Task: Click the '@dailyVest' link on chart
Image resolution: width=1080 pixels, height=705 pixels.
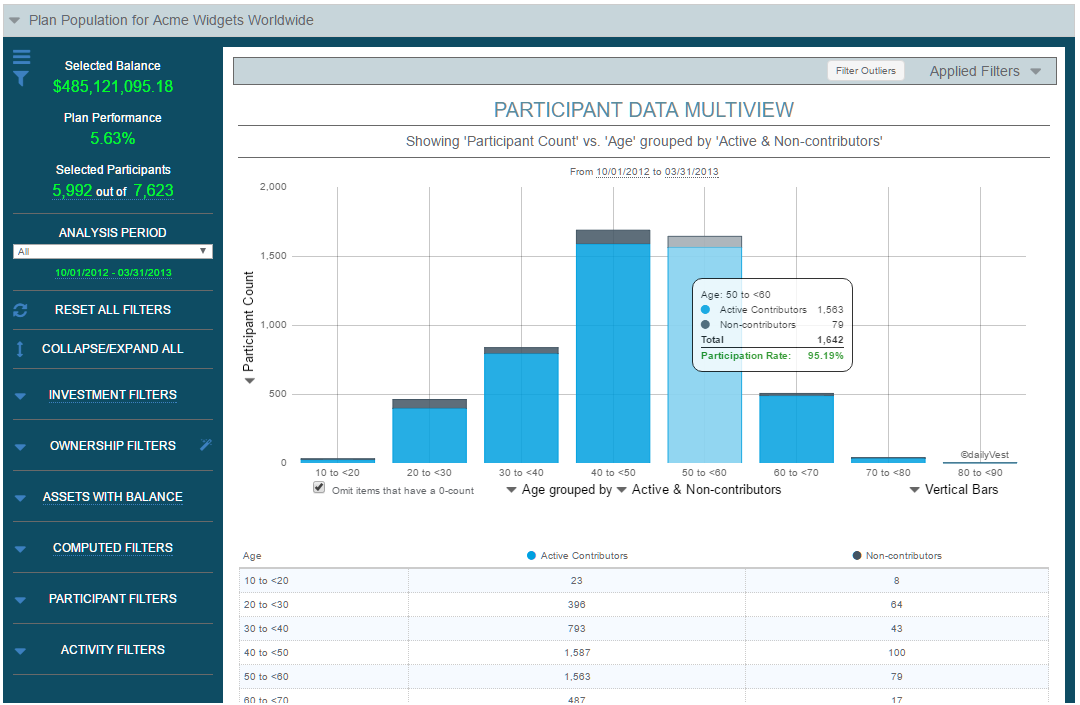Action: point(983,453)
